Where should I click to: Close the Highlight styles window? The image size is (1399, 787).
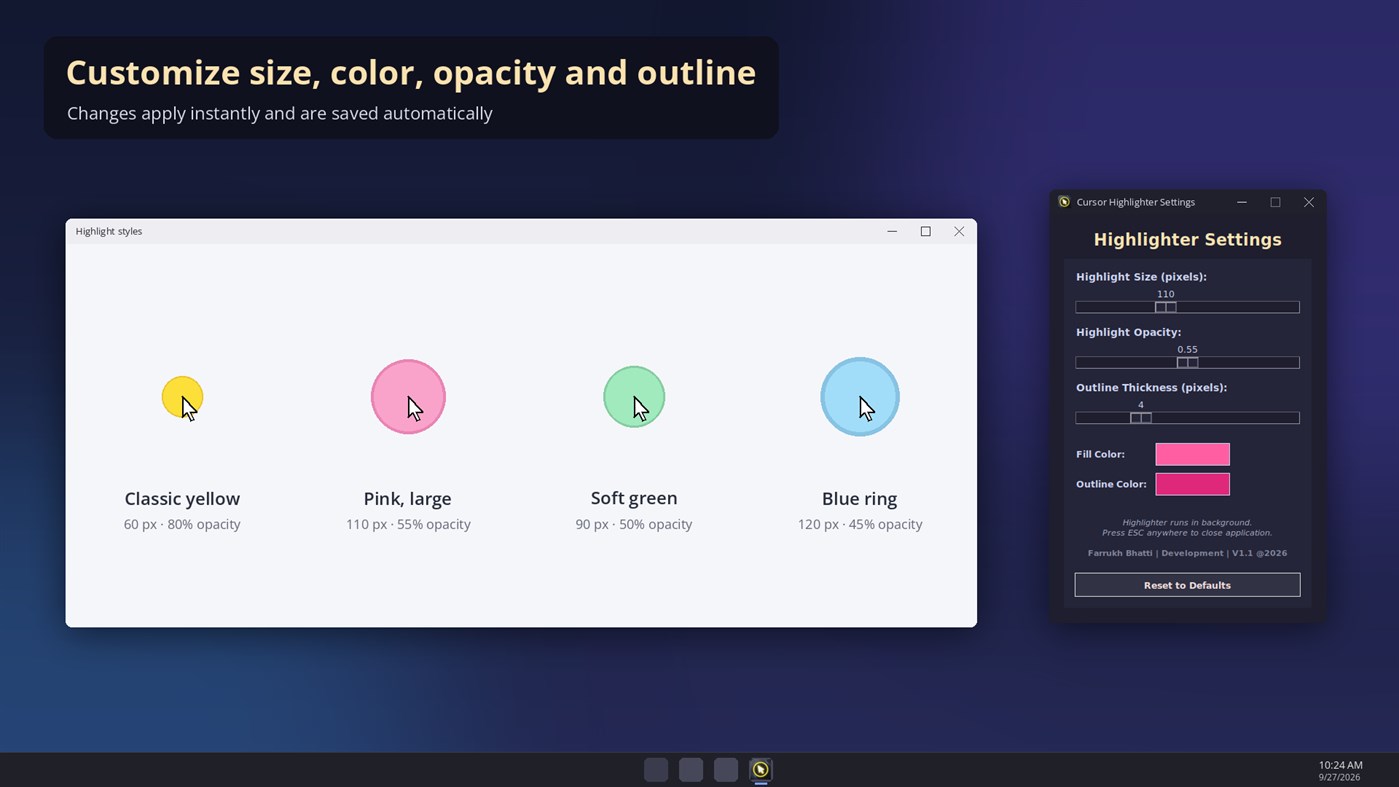click(959, 231)
